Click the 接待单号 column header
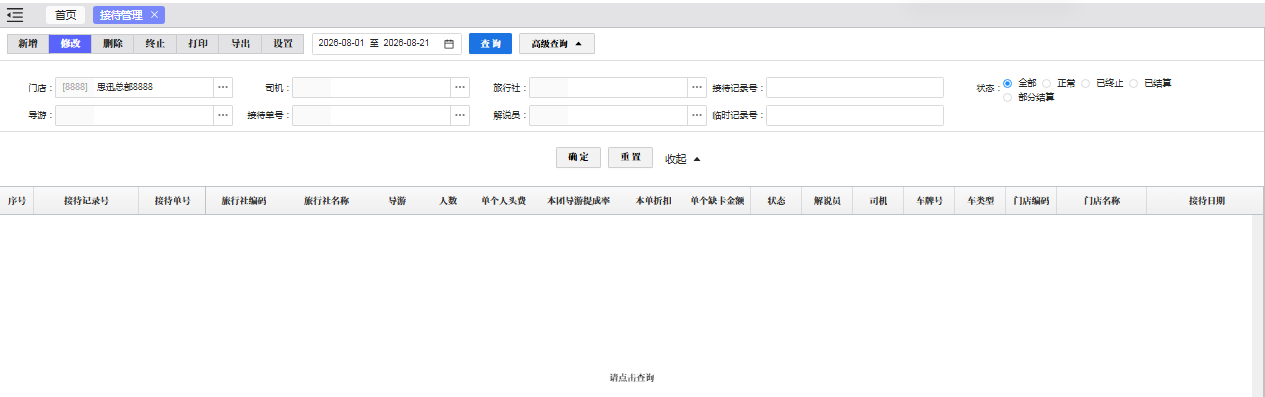Screen dimensions: 1265x397 click(x=172, y=201)
